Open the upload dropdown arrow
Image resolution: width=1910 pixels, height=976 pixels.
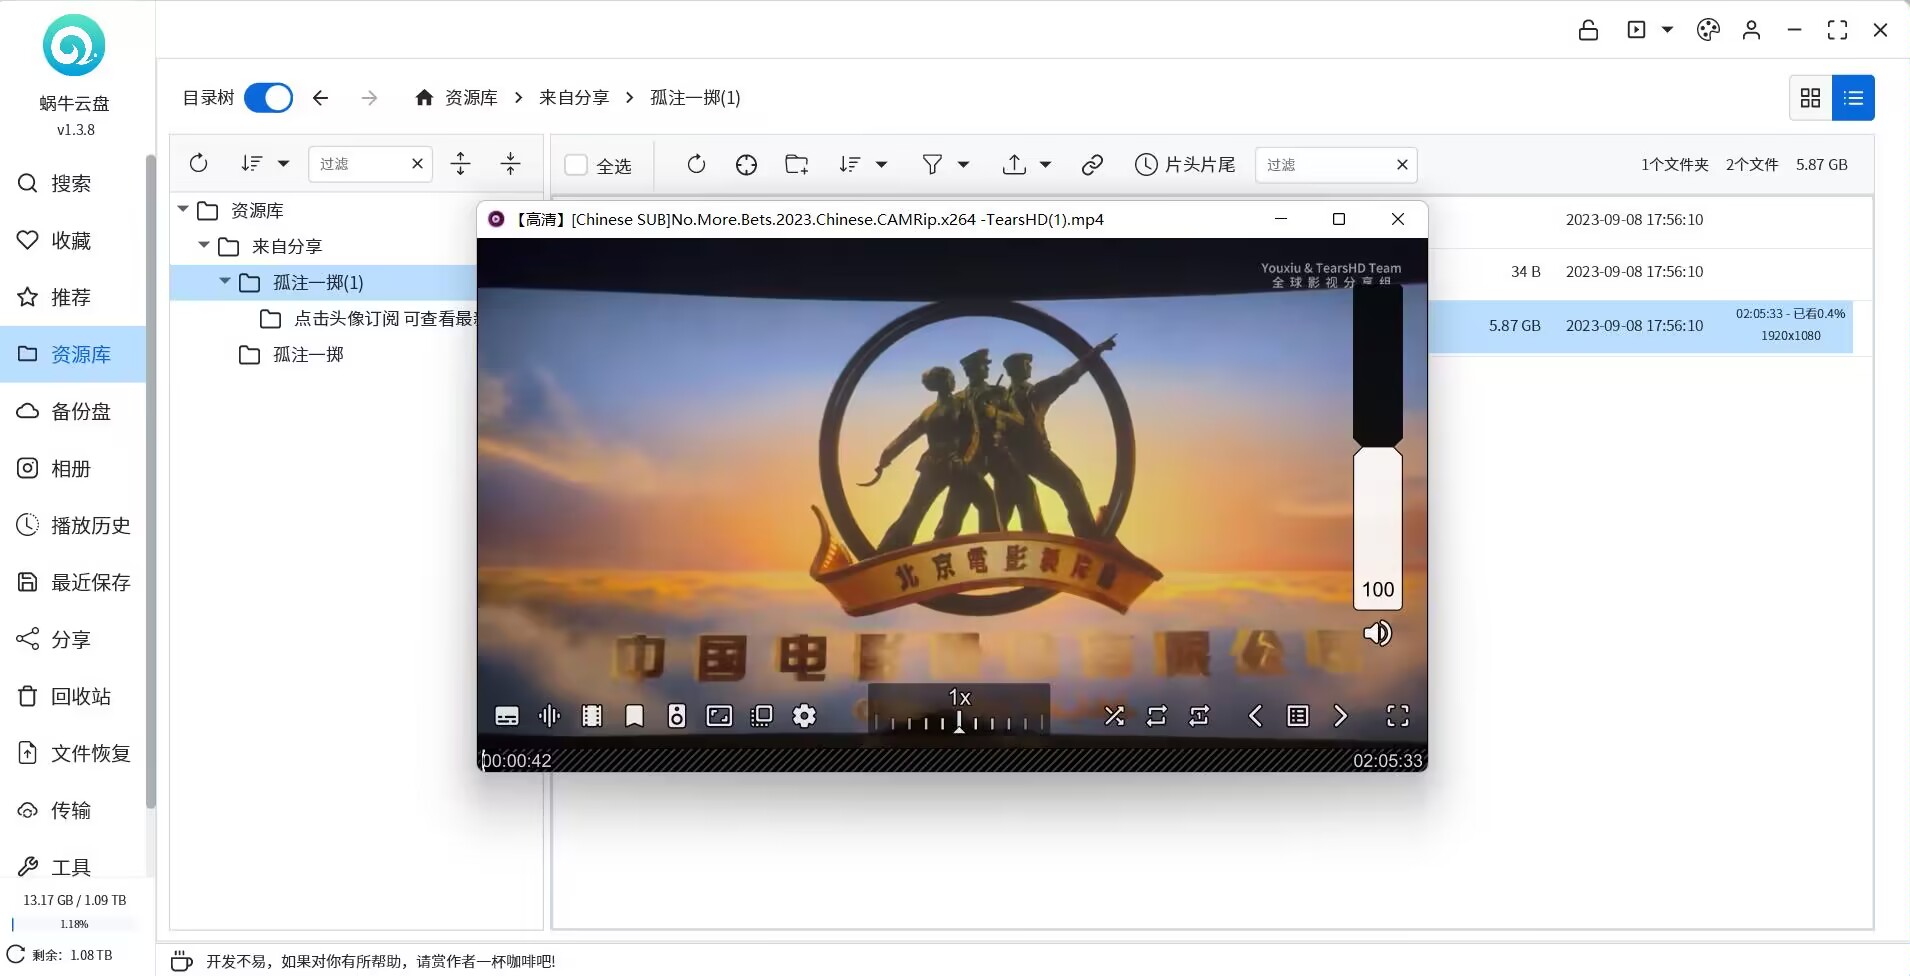(x=1046, y=164)
